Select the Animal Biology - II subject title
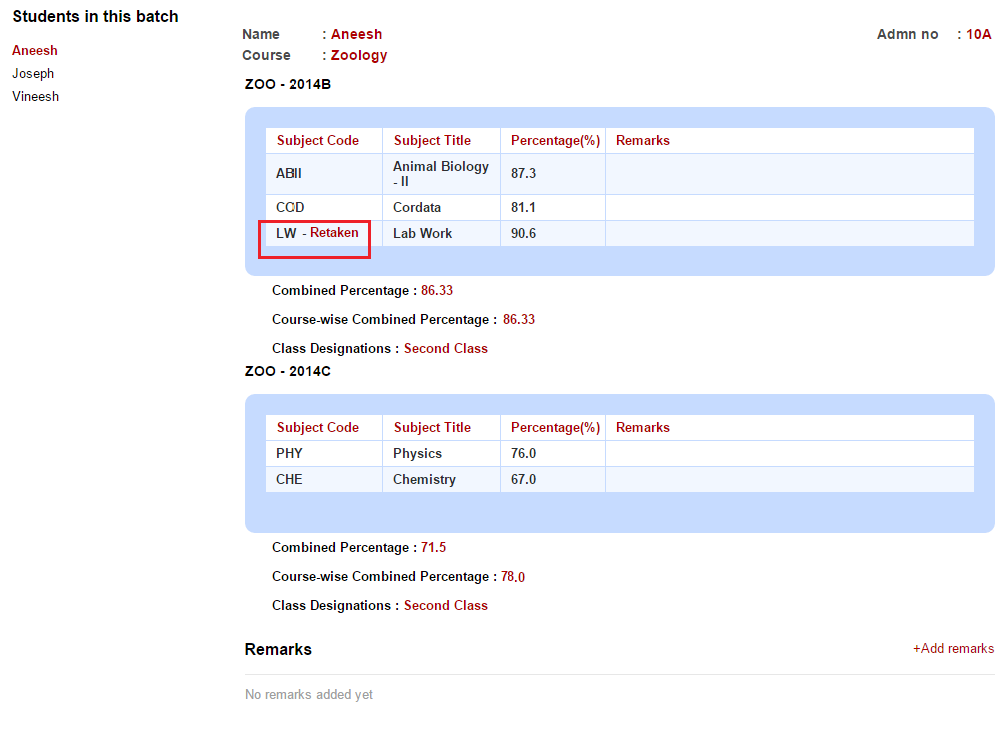The width and height of the screenshot is (1004, 737). coord(440,173)
